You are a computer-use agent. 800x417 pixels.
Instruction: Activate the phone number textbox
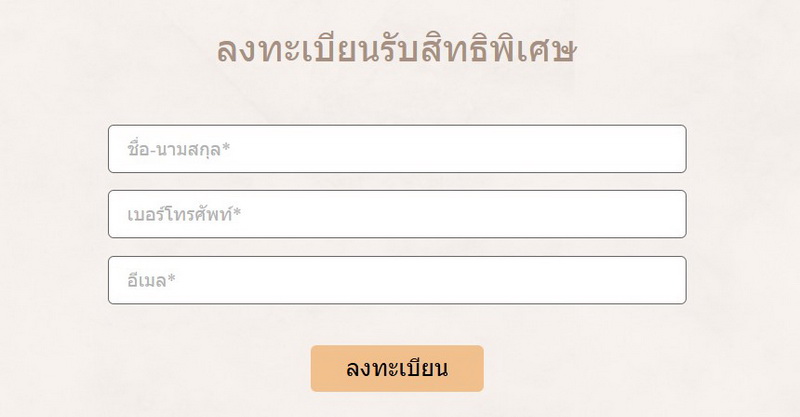(x=397, y=214)
